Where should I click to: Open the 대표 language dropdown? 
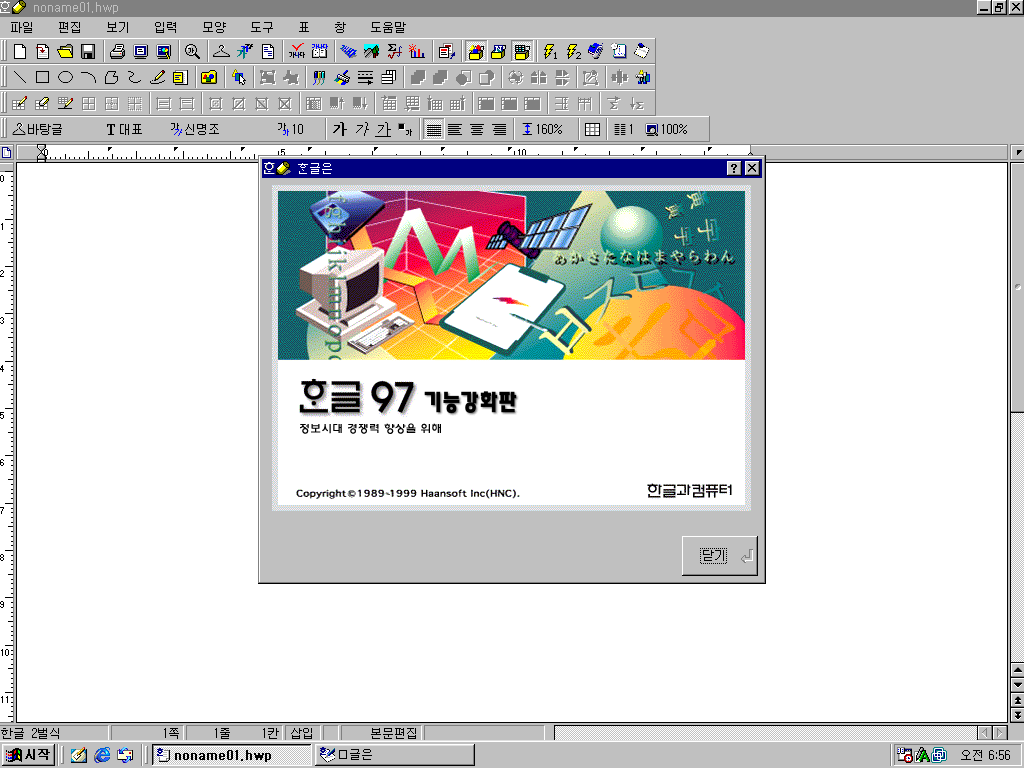tap(124, 129)
